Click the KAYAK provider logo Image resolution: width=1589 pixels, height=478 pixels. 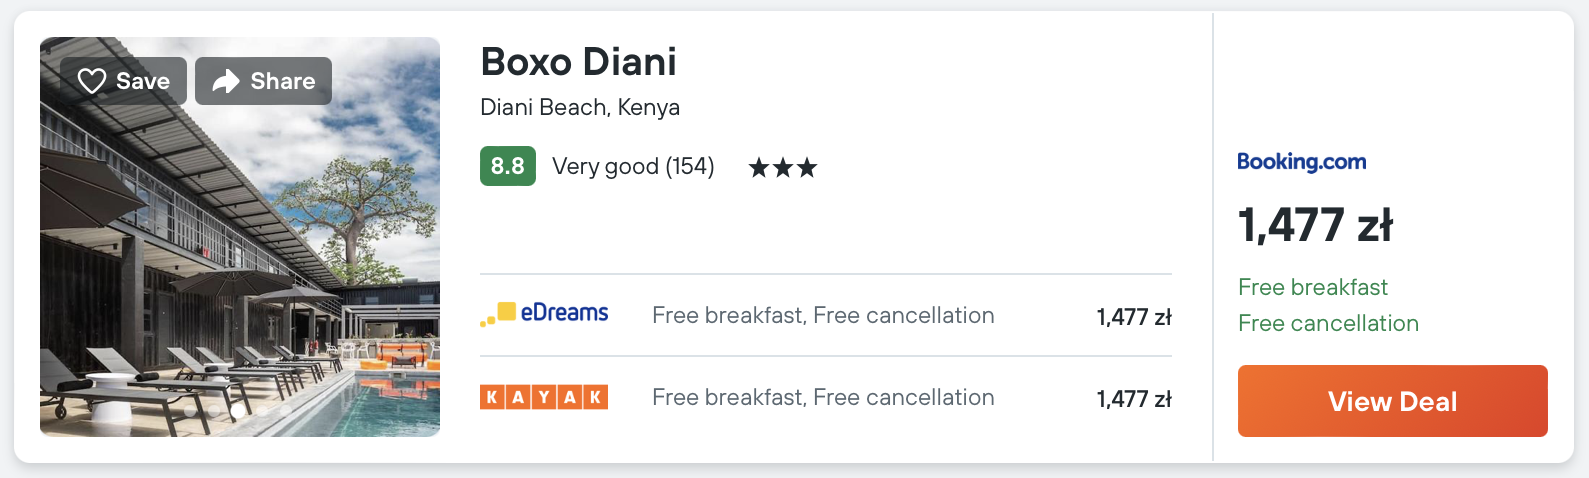click(544, 397)
